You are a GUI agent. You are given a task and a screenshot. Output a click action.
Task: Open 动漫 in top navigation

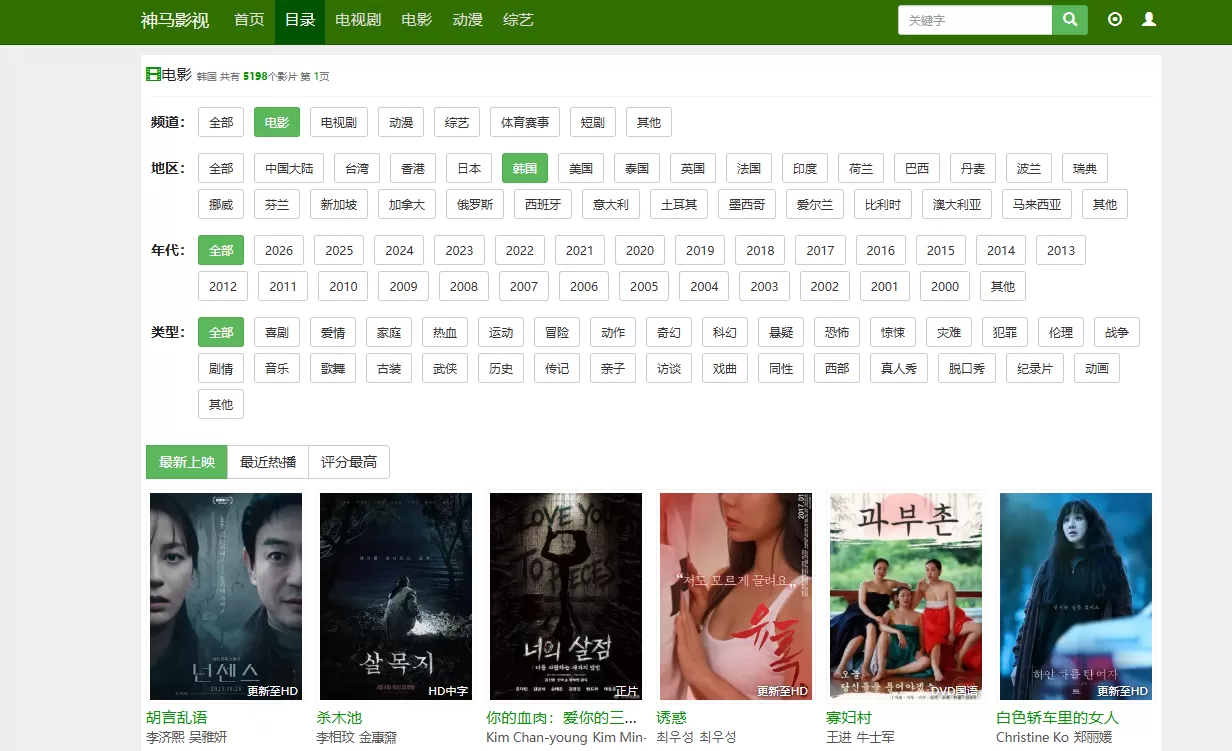467,20
